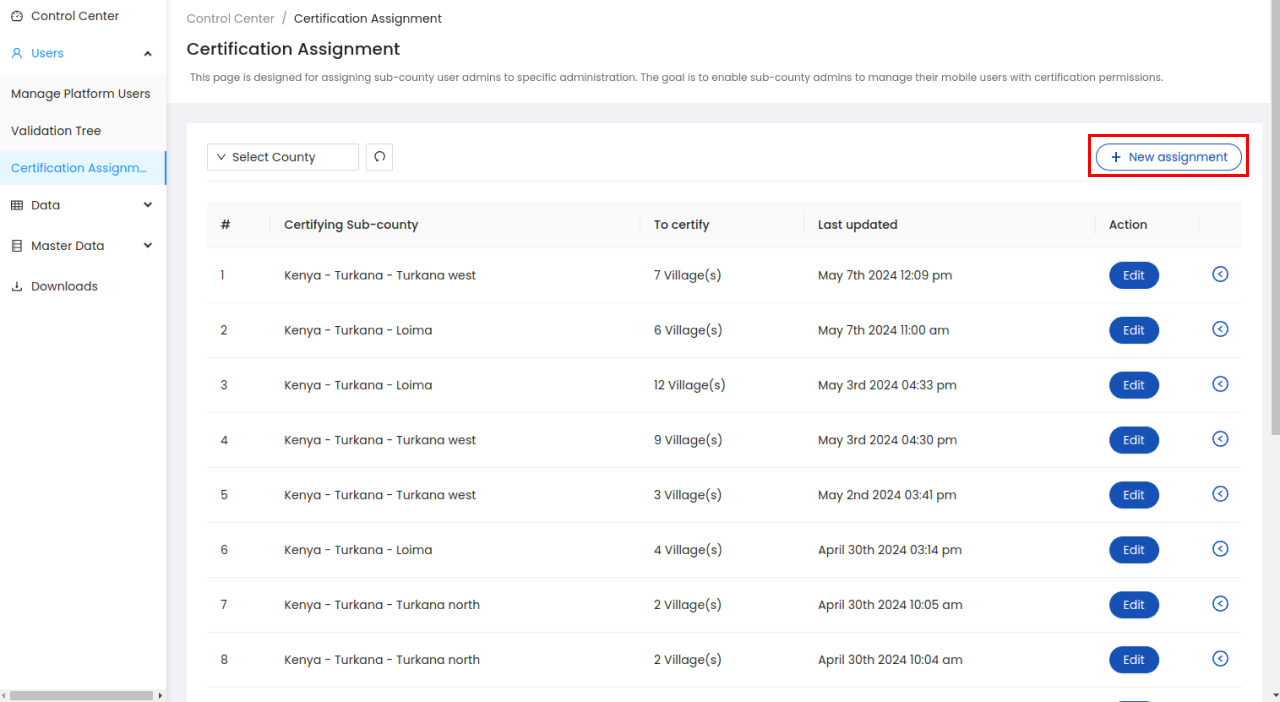Edit row 1 Turkana west assignment
The width and height of the screenshot is (1280, 702).
click(x=1134, y=275)
